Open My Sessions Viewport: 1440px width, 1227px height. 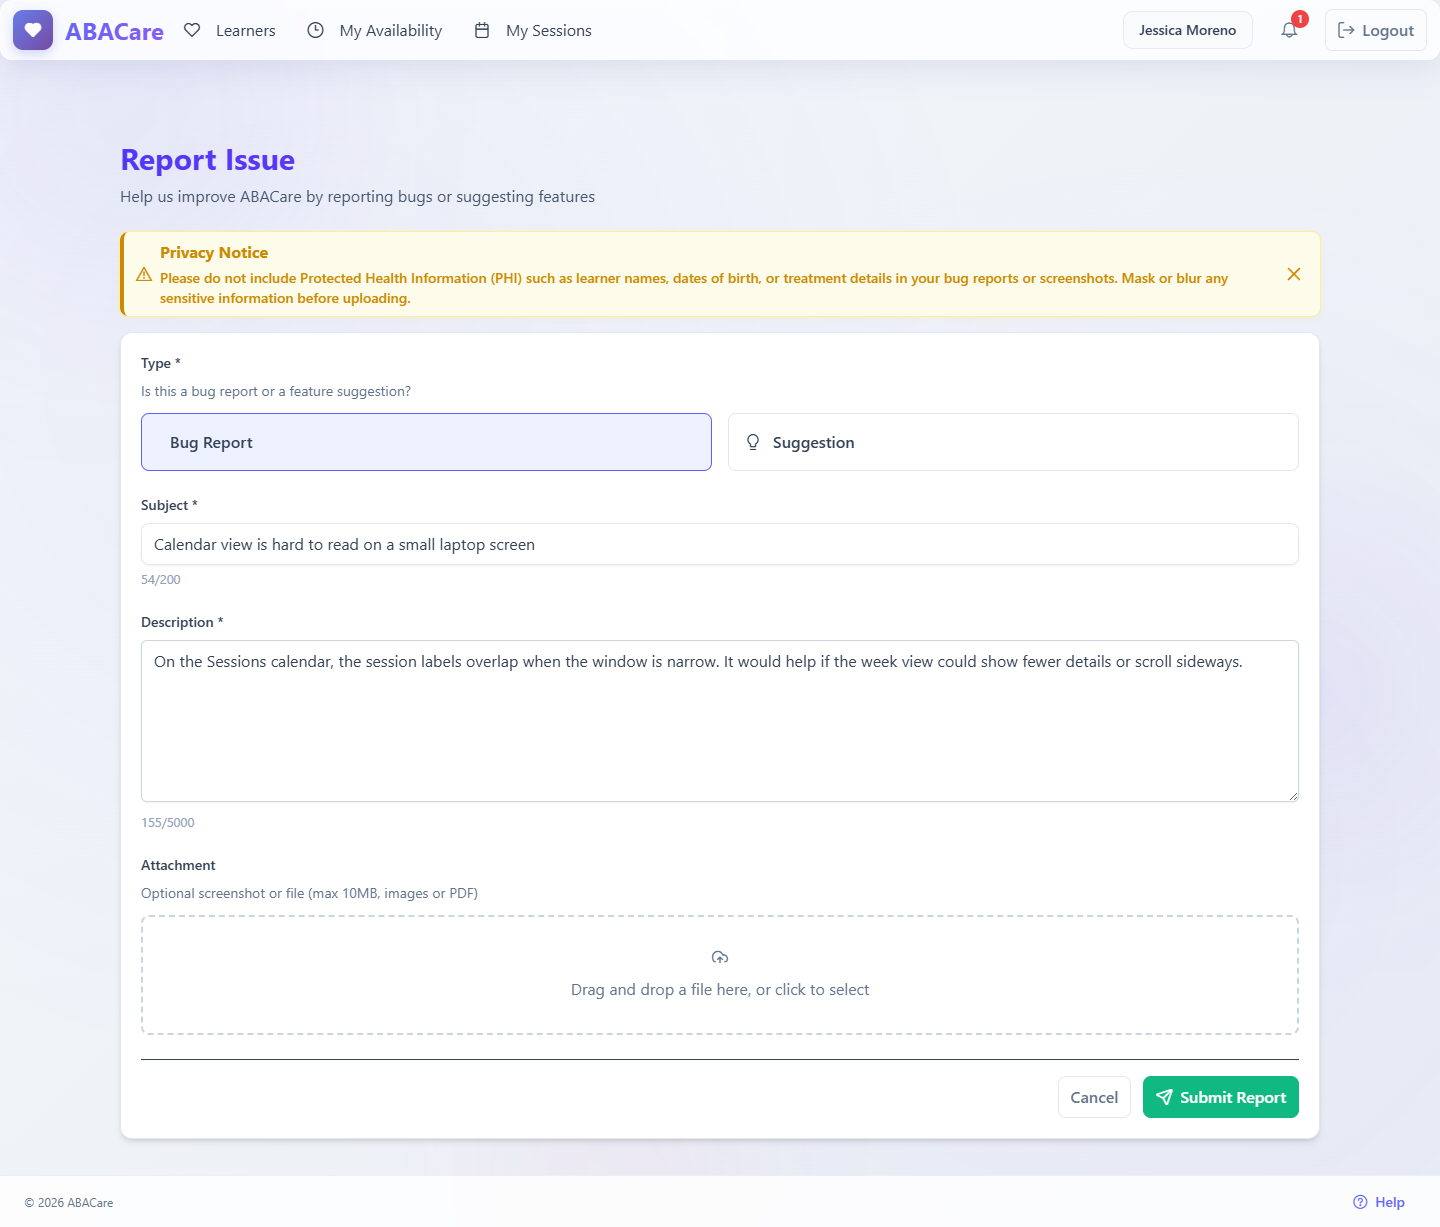tap(533, 30)
